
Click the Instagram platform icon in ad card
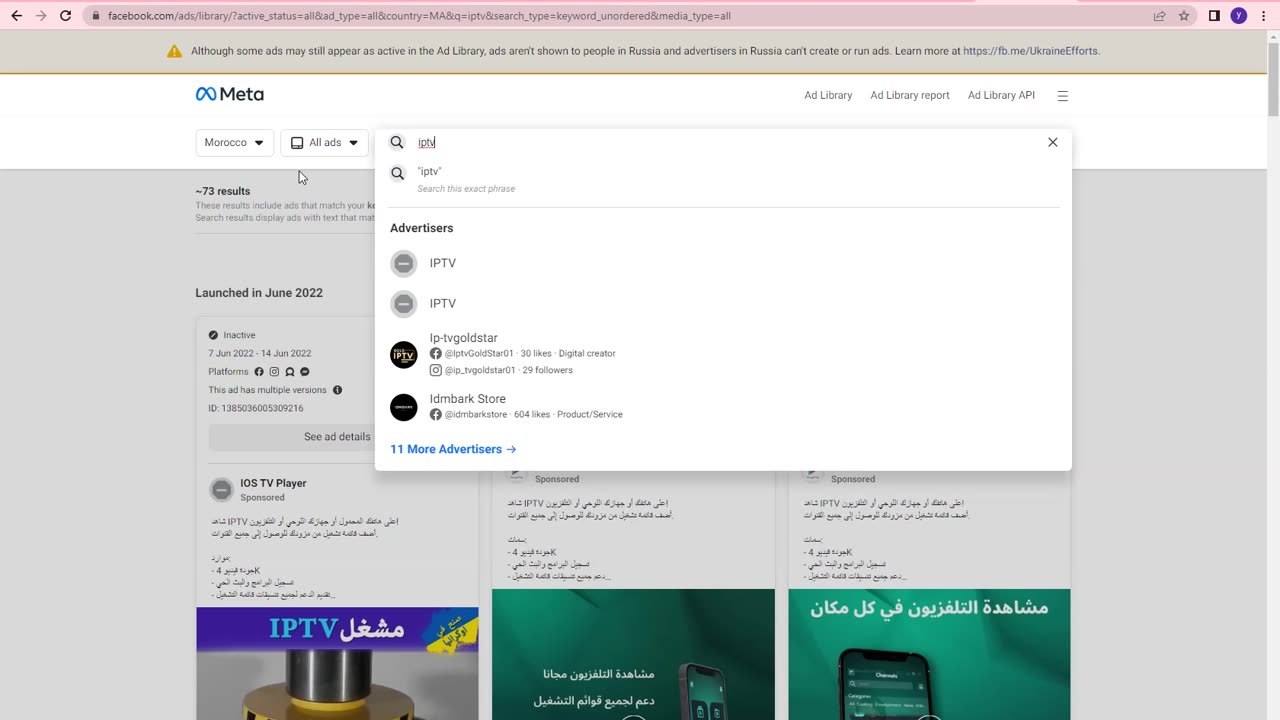pos(274,372)
